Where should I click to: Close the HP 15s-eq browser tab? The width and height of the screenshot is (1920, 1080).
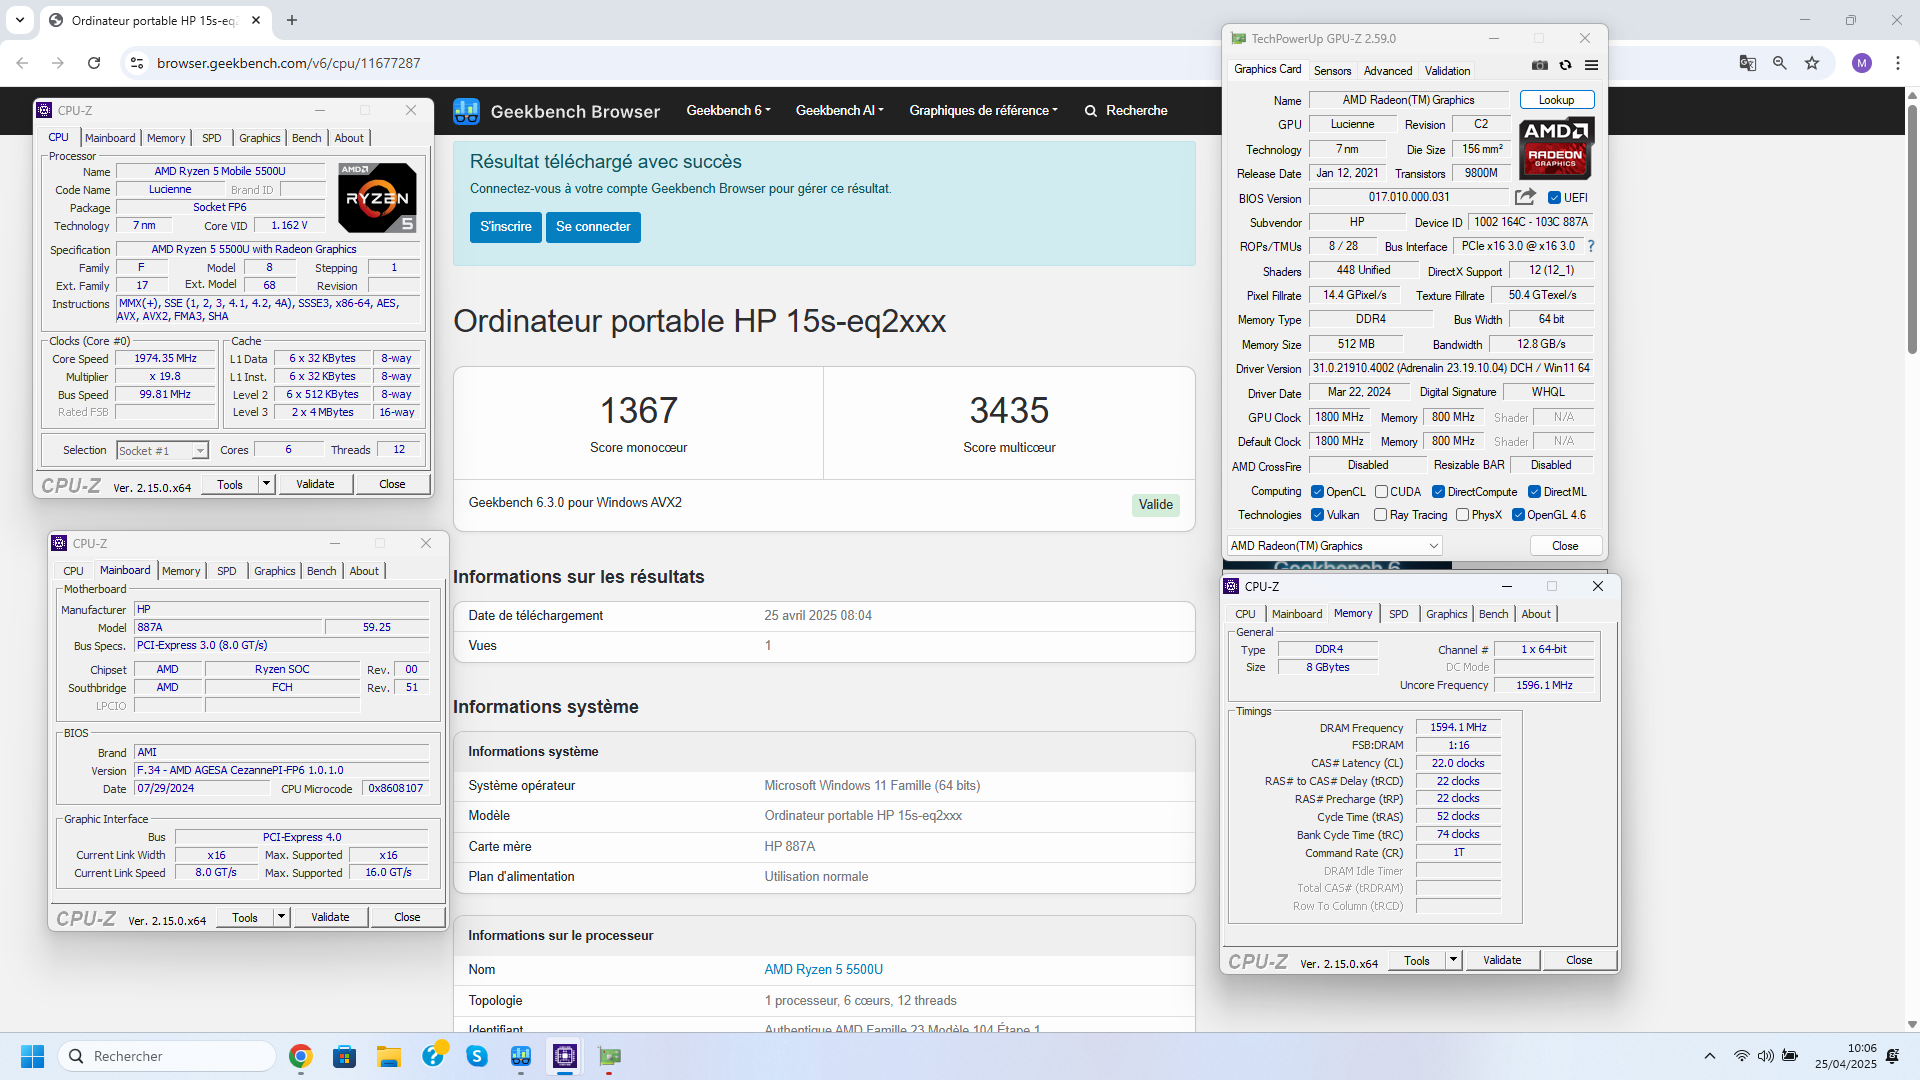(x=256, y=20)
